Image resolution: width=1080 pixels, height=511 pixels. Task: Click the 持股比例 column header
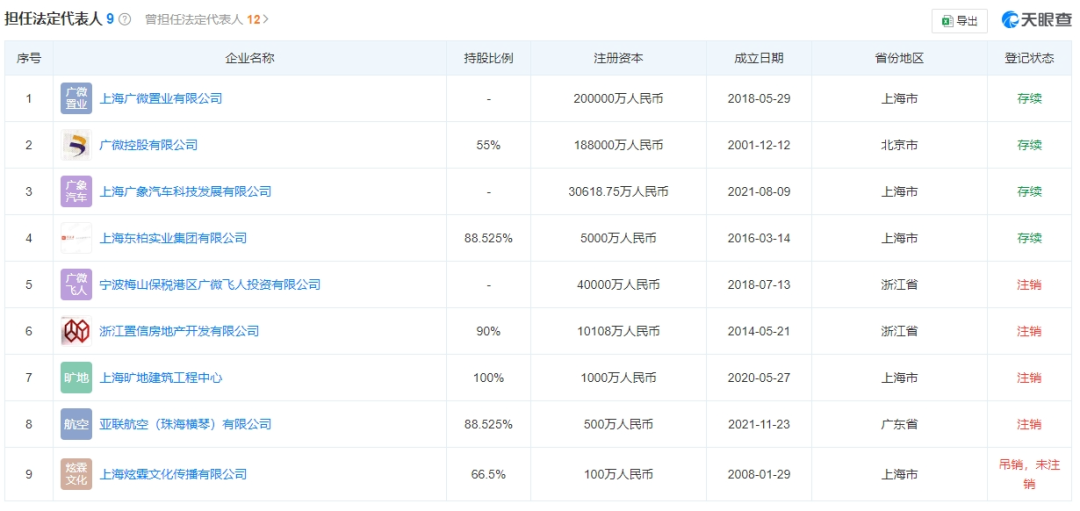(488, 58)
